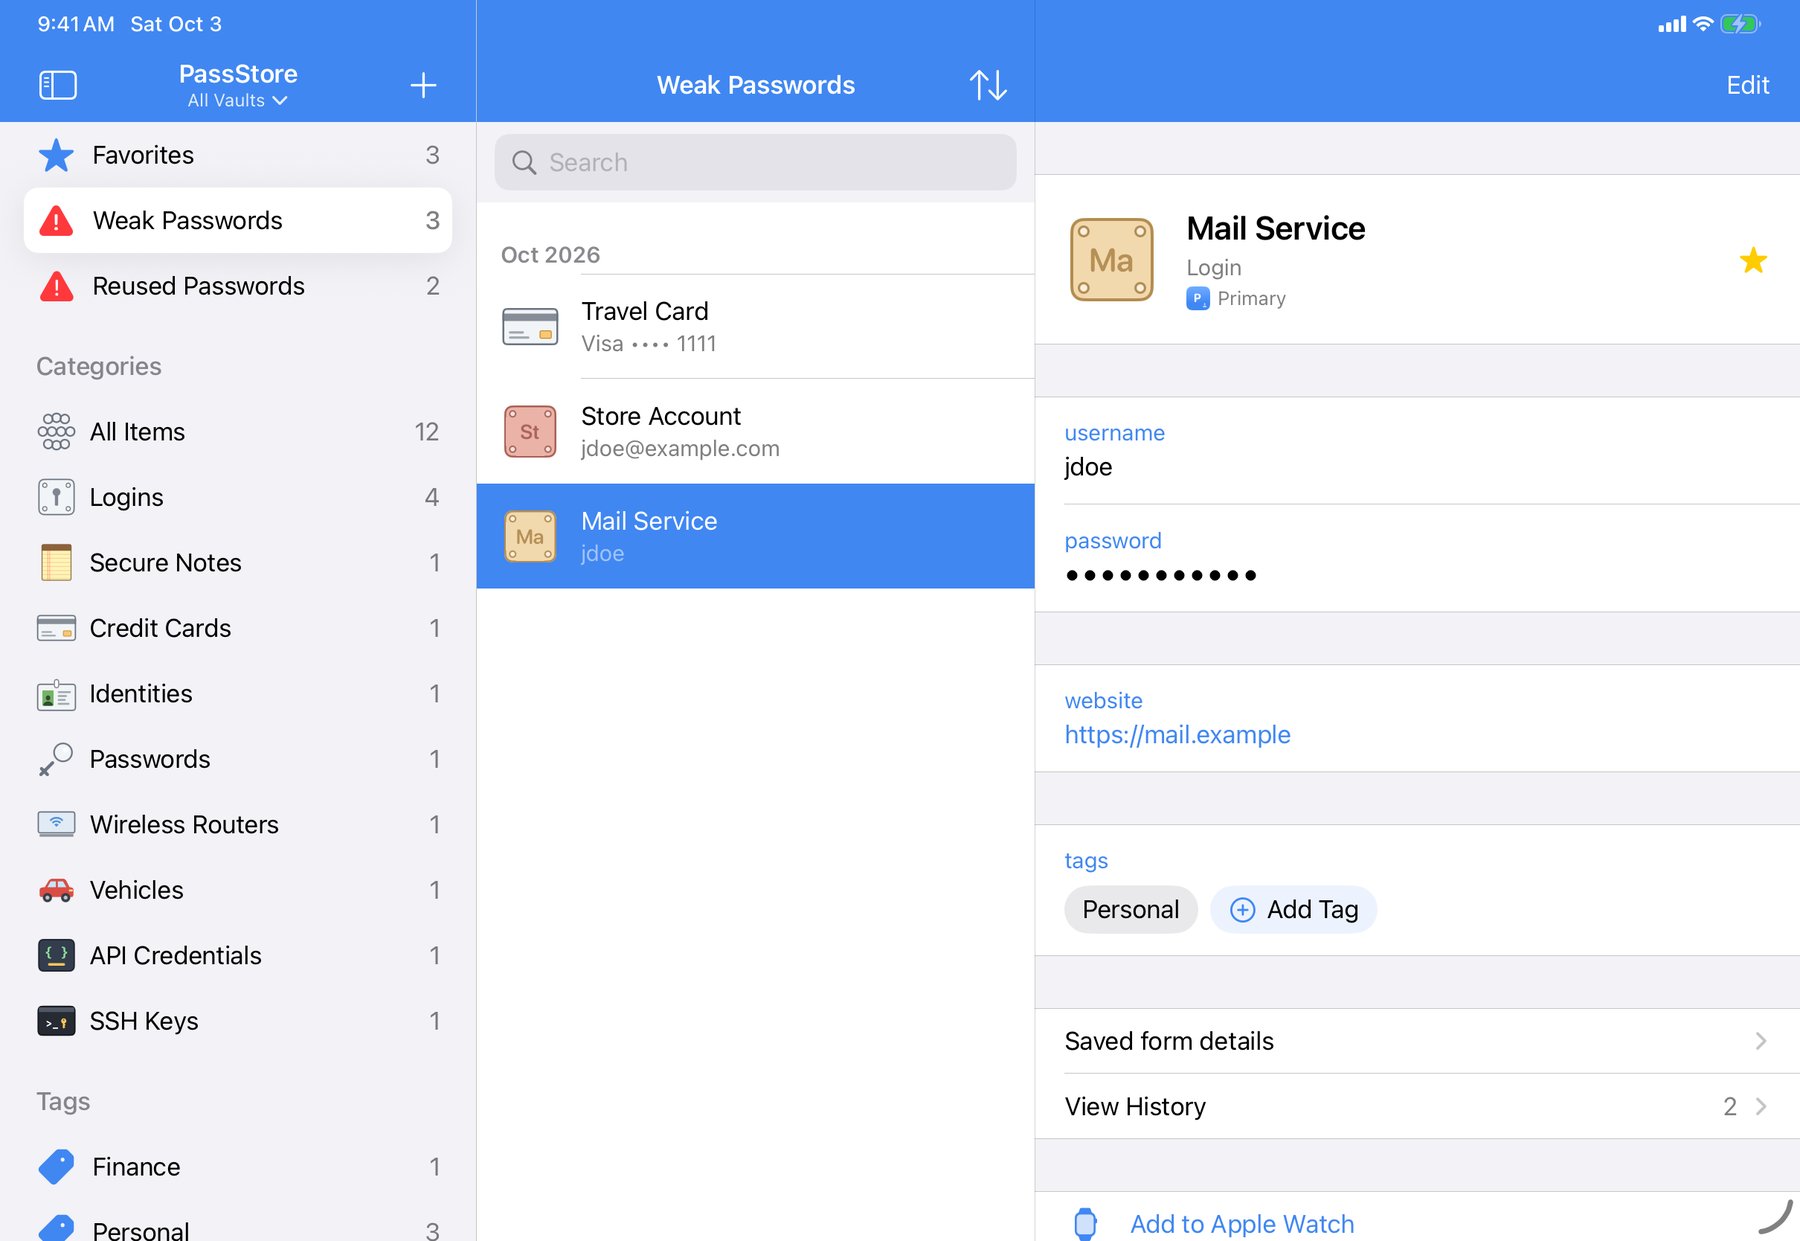Toggle the yellow favorite star on Mail Service
This screenshot has width=1800, height=1241.
(x=1753, y=260)
